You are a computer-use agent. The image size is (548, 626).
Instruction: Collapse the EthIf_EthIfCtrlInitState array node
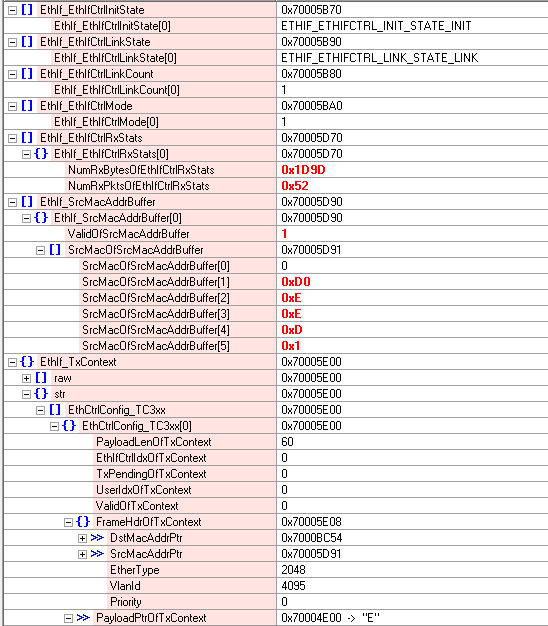[13, 10]
